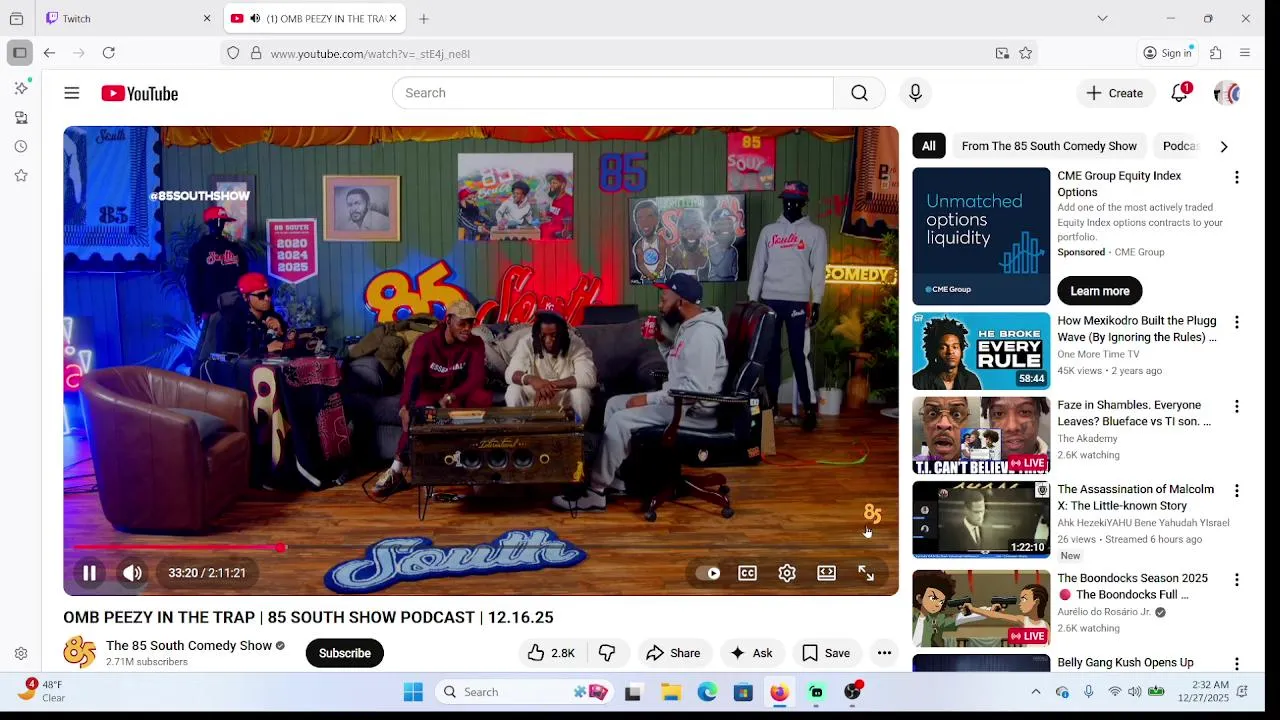
Task: Open the browser extensions puzzle icon
Action: [1216, 53]
